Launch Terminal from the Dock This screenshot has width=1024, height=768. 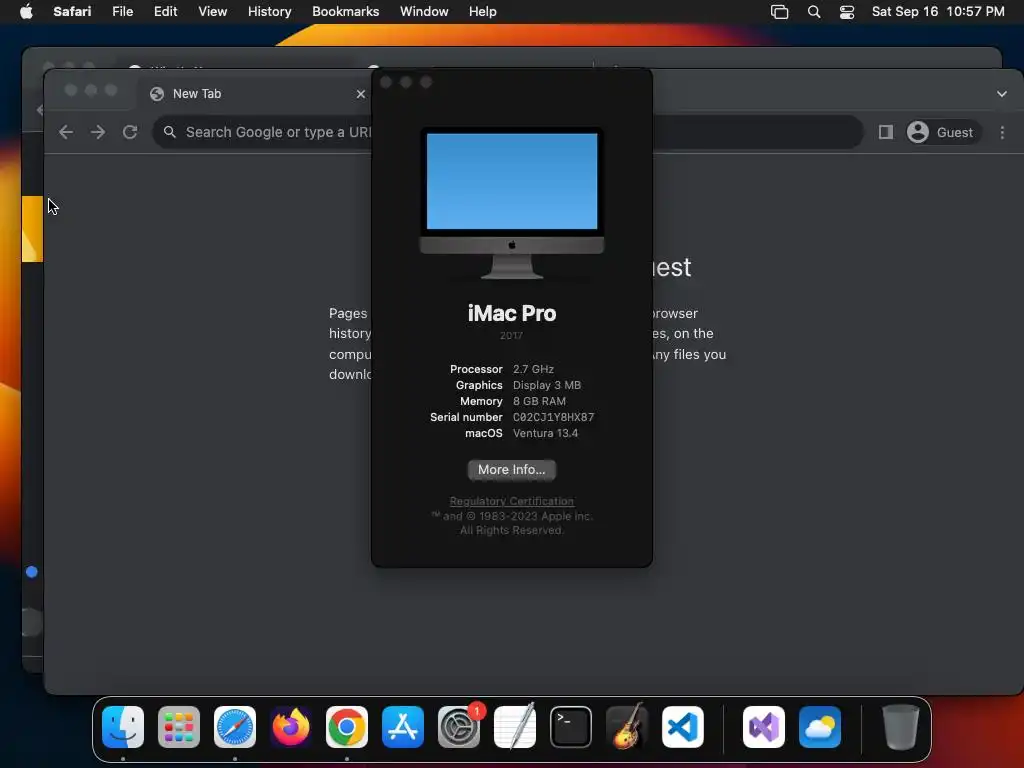click(x=571, y=727)
